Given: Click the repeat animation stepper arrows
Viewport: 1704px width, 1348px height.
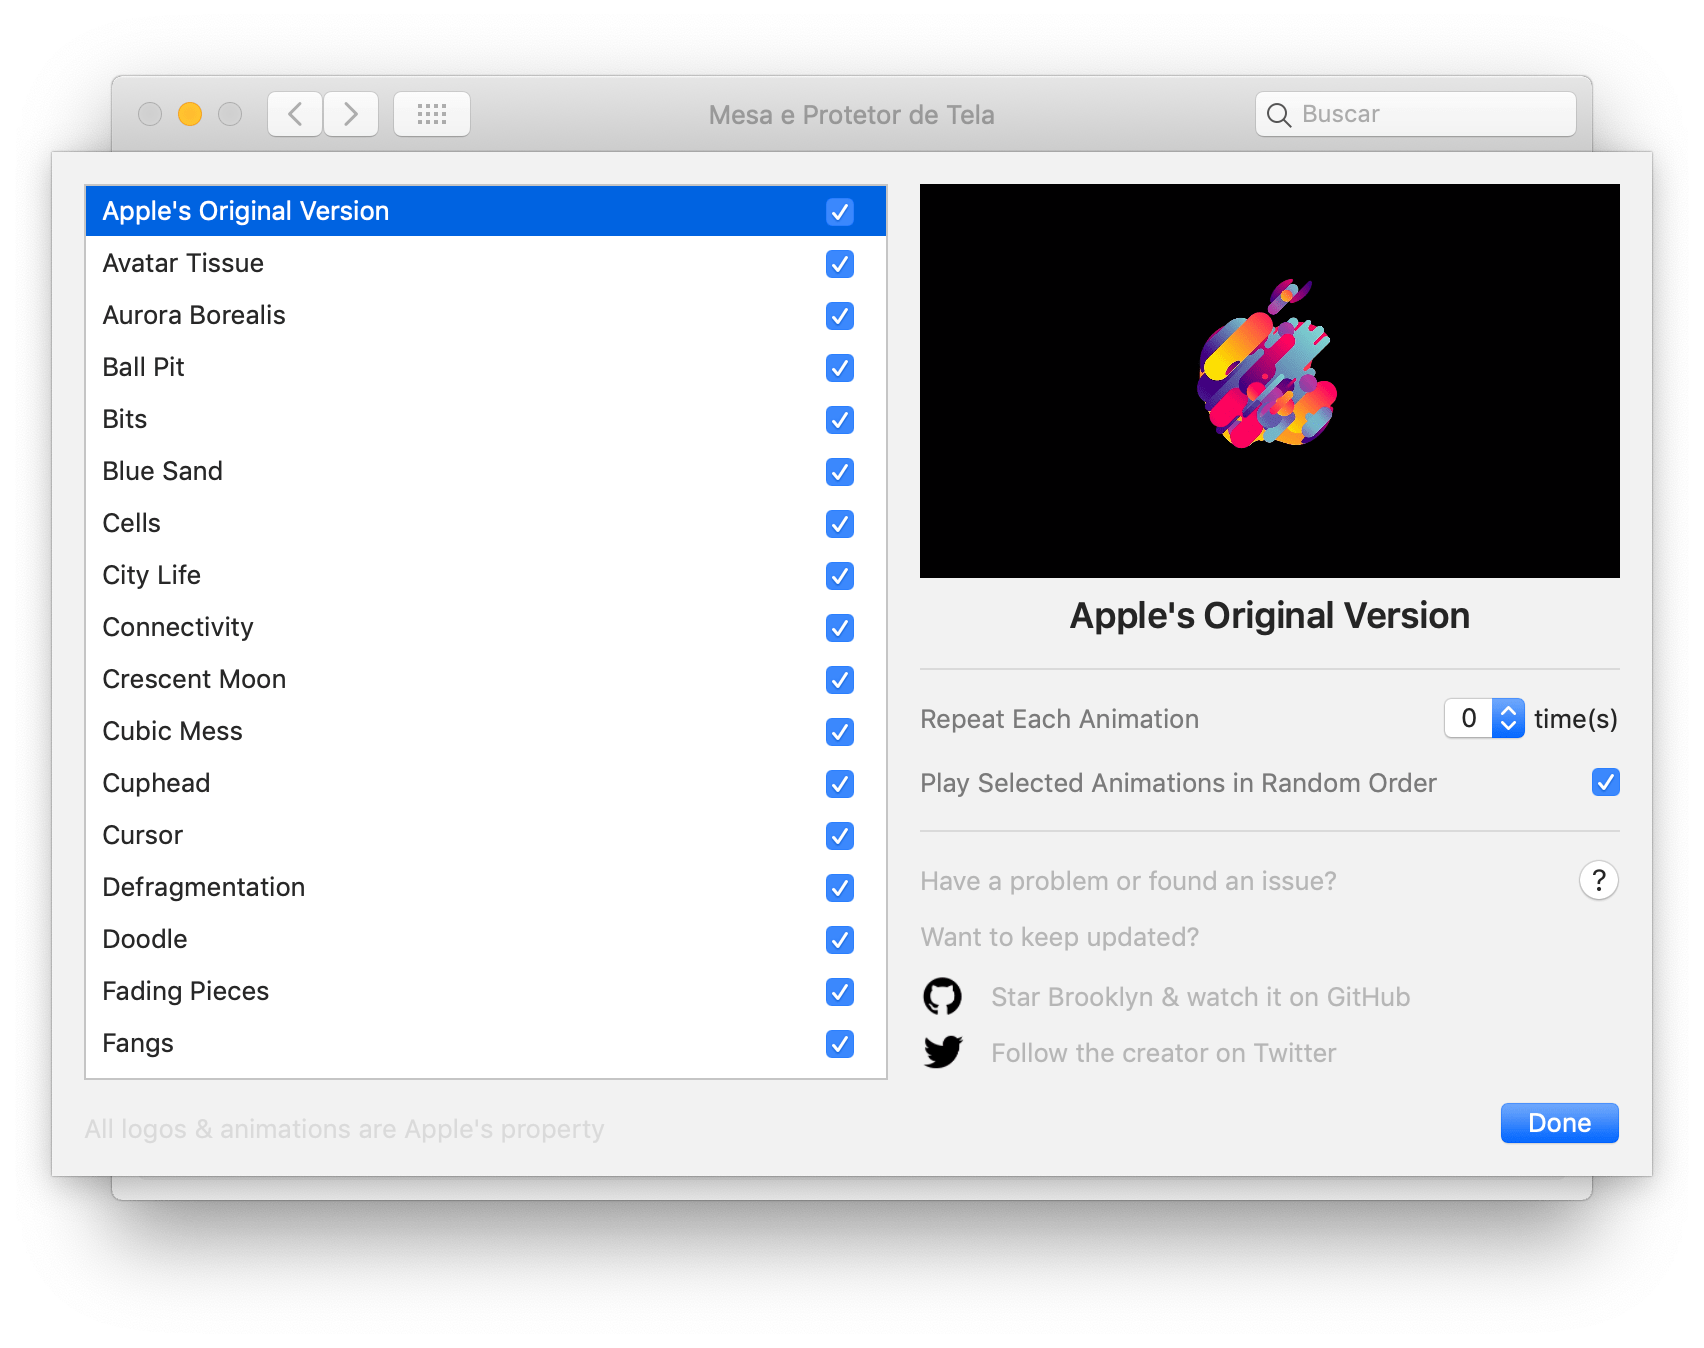Looking at the screenshot, I should coord(1509,718).
